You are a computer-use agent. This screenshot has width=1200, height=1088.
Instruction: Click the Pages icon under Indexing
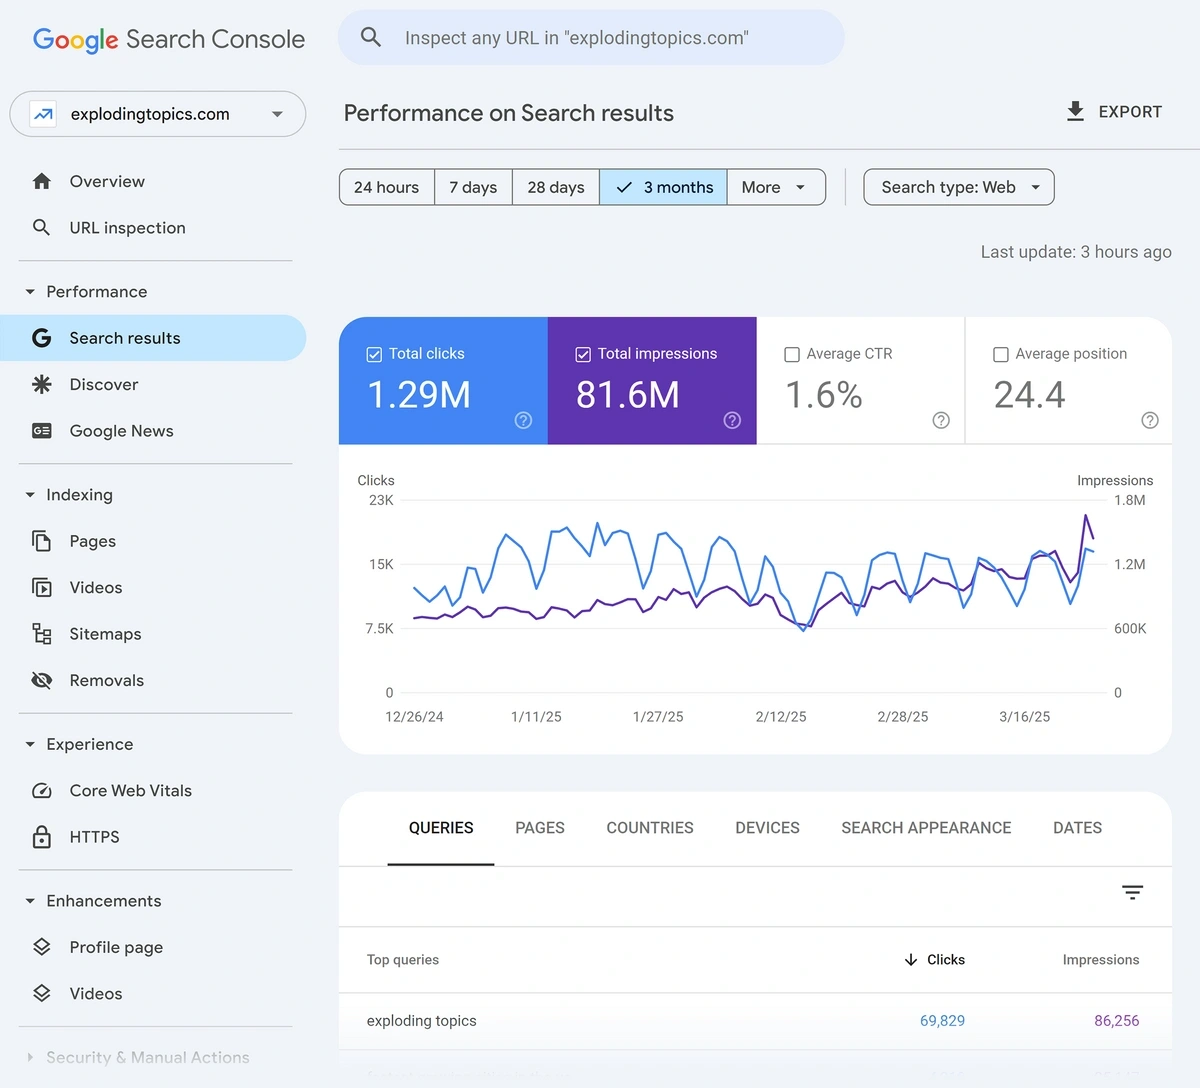pos(42,541)
